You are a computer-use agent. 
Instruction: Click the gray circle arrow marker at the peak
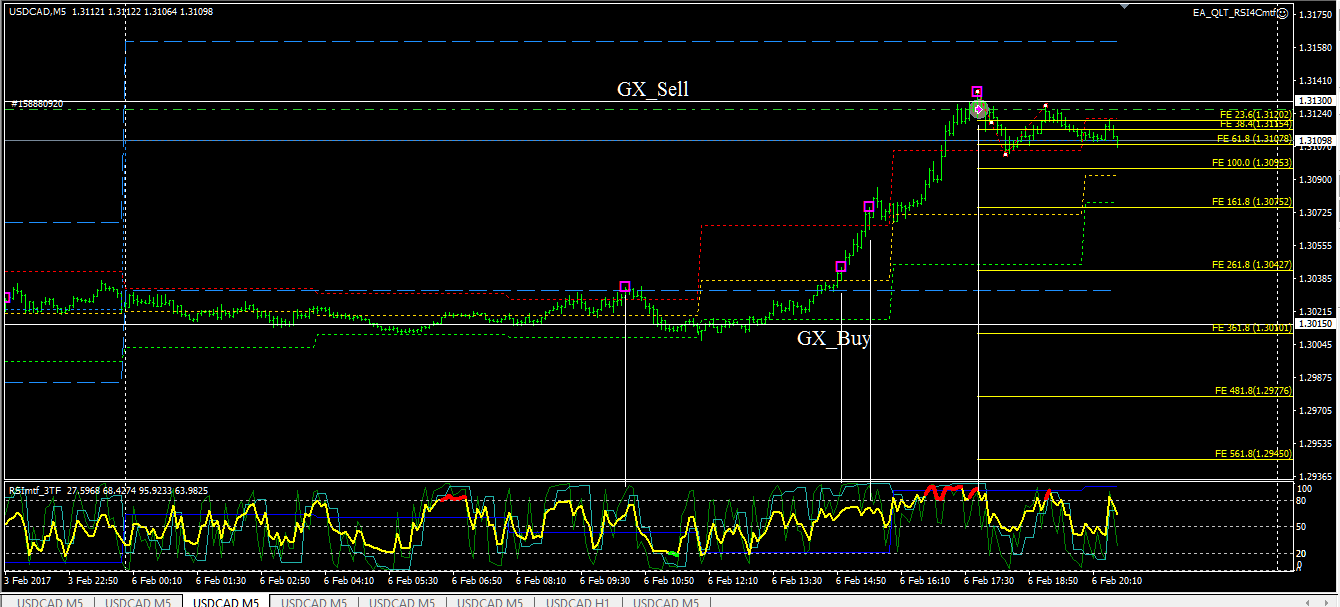(x=980, y=109)
